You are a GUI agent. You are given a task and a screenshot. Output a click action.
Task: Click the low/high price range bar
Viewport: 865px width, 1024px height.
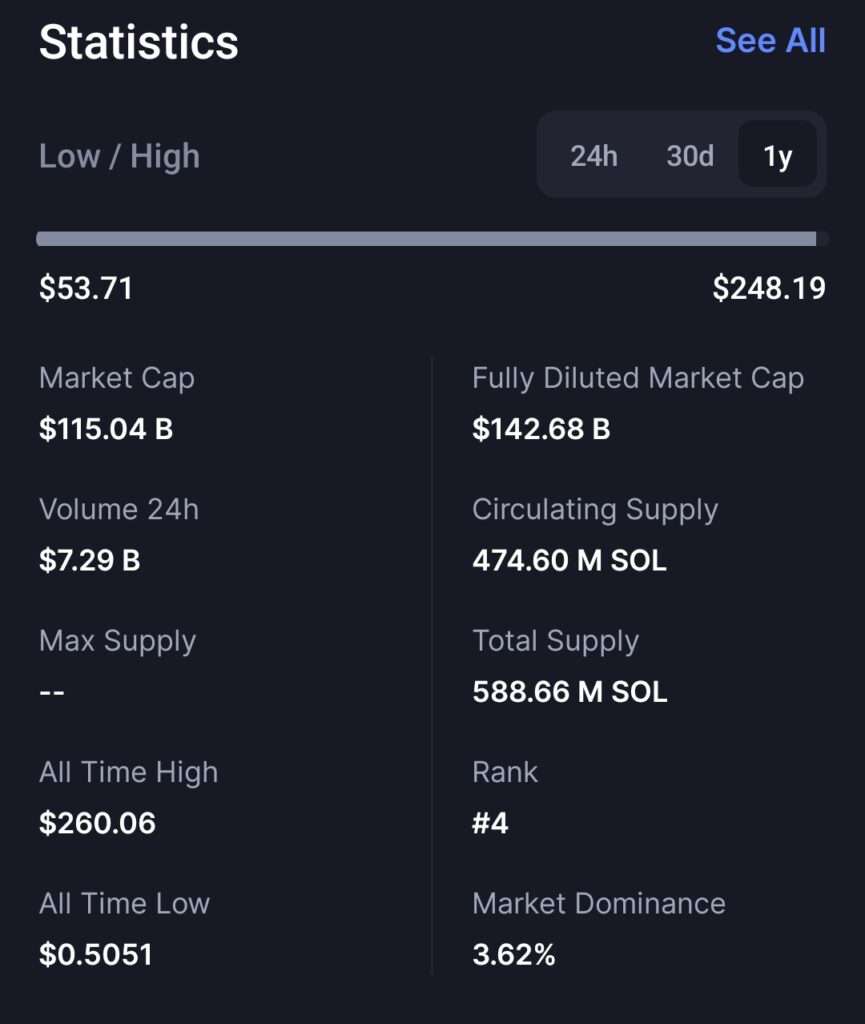tap(432, 239)
